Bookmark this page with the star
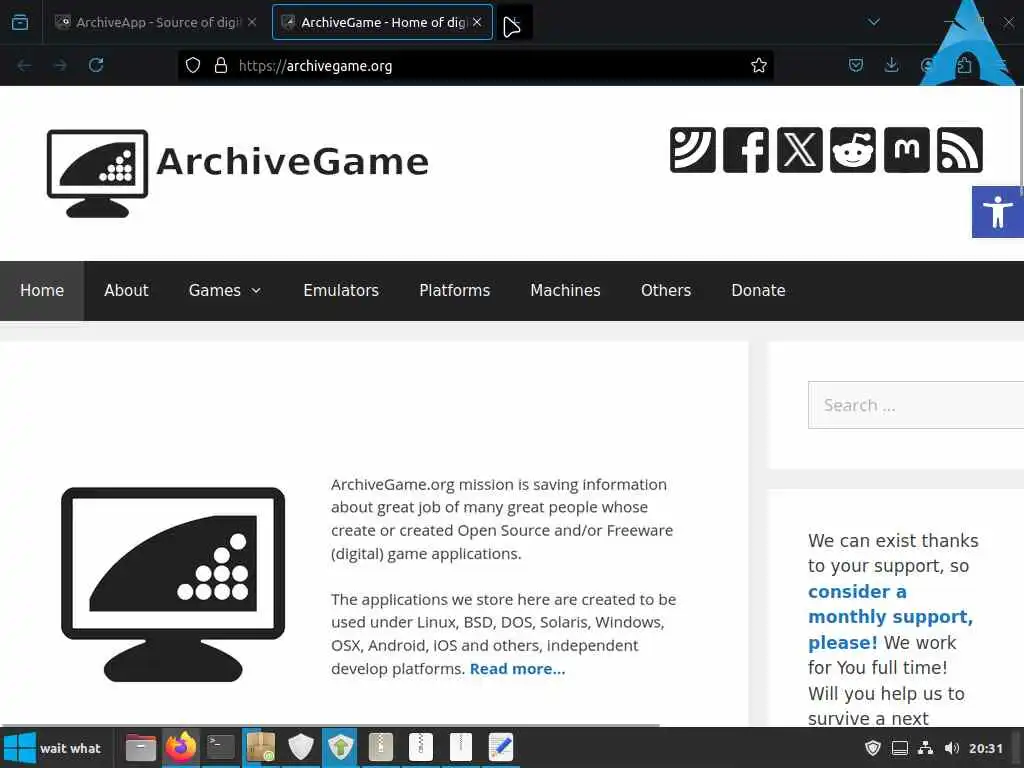 [758, 65]
